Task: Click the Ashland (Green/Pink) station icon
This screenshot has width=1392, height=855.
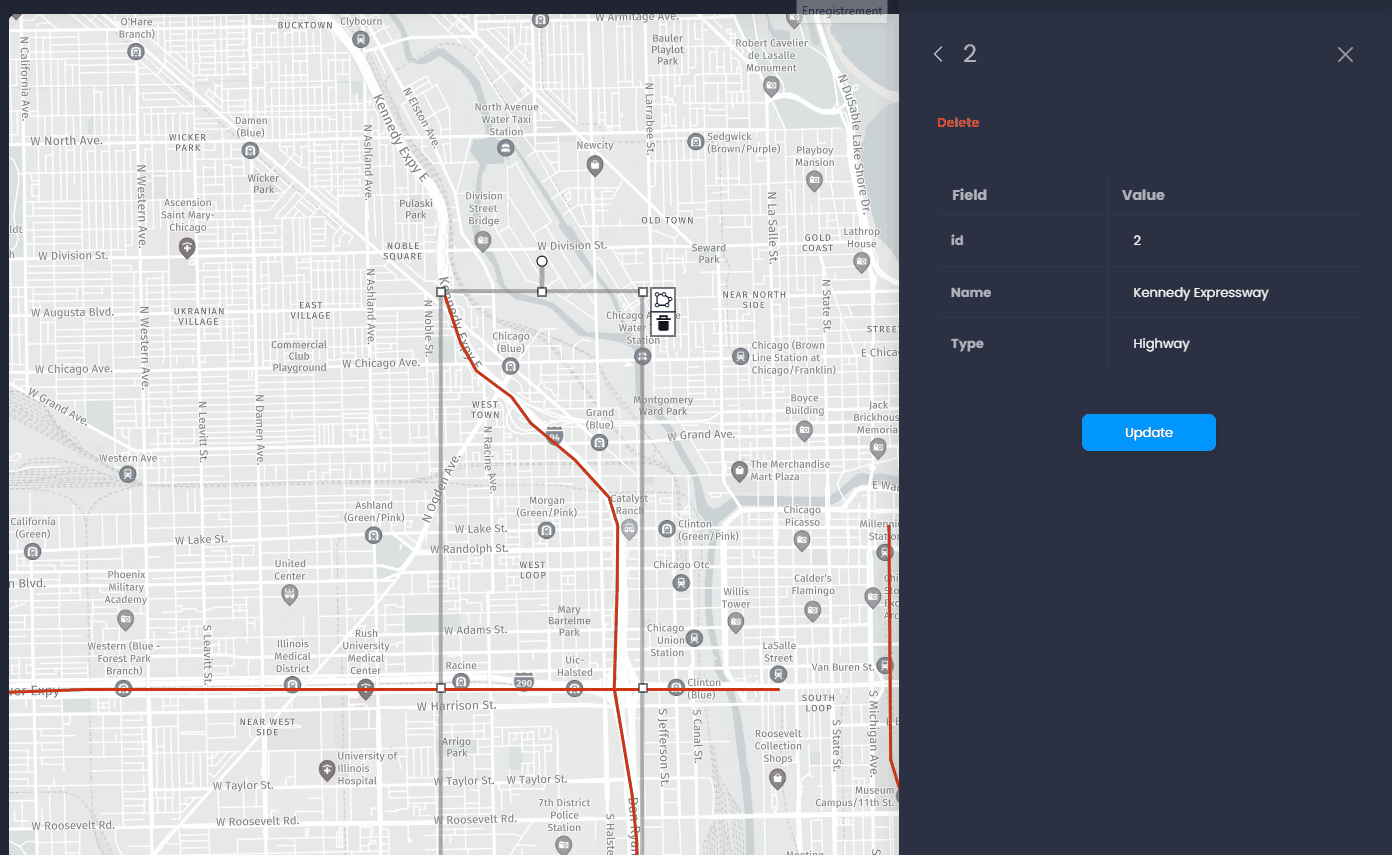Action: [x=374, y=535]
